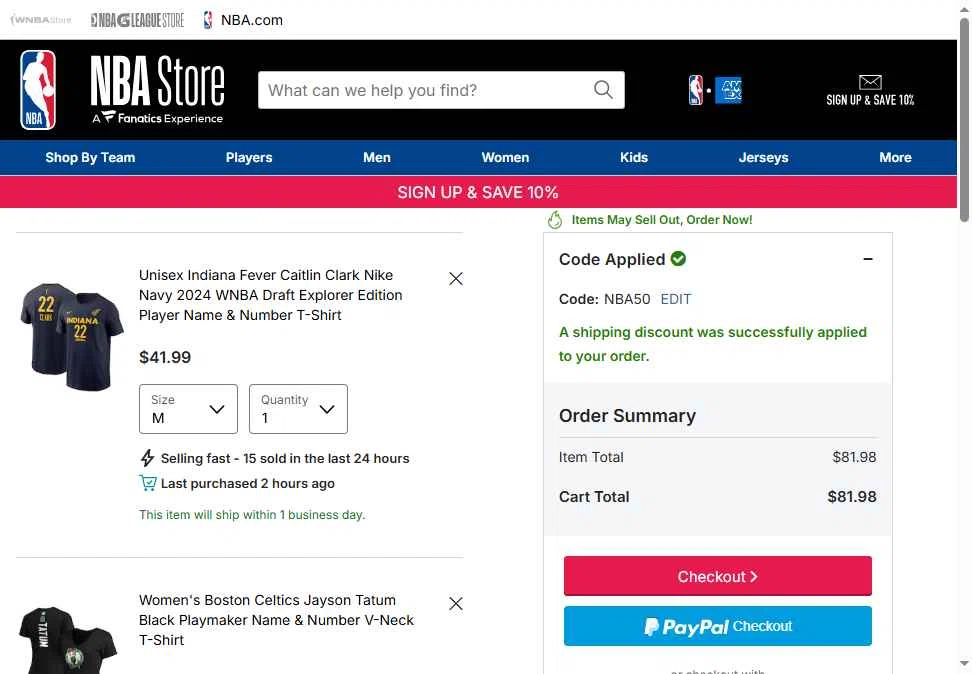Open Kids menu
The width and height of the screenshot is (972, 674).
tap(634, 157)
